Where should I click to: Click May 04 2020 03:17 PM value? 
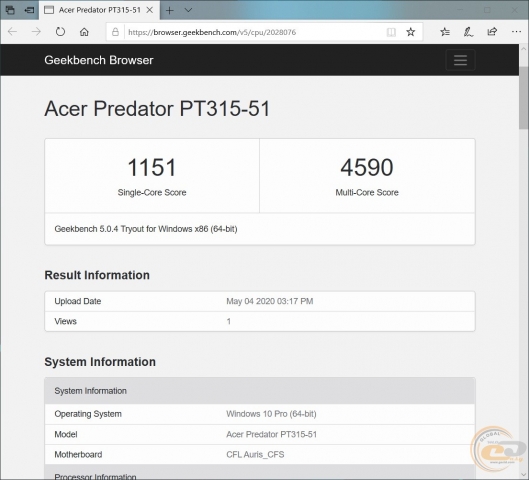click(x=270, y=301)
